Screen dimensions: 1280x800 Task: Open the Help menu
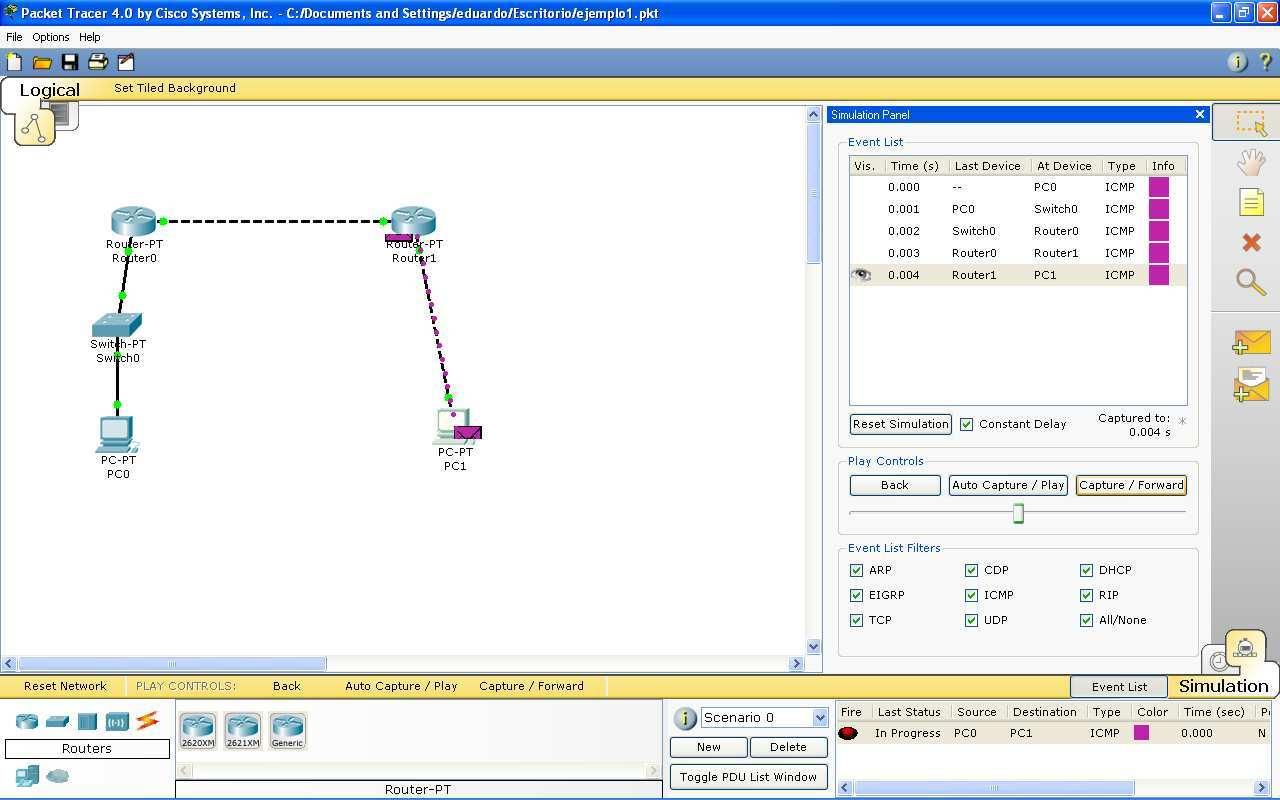point(89,37)
